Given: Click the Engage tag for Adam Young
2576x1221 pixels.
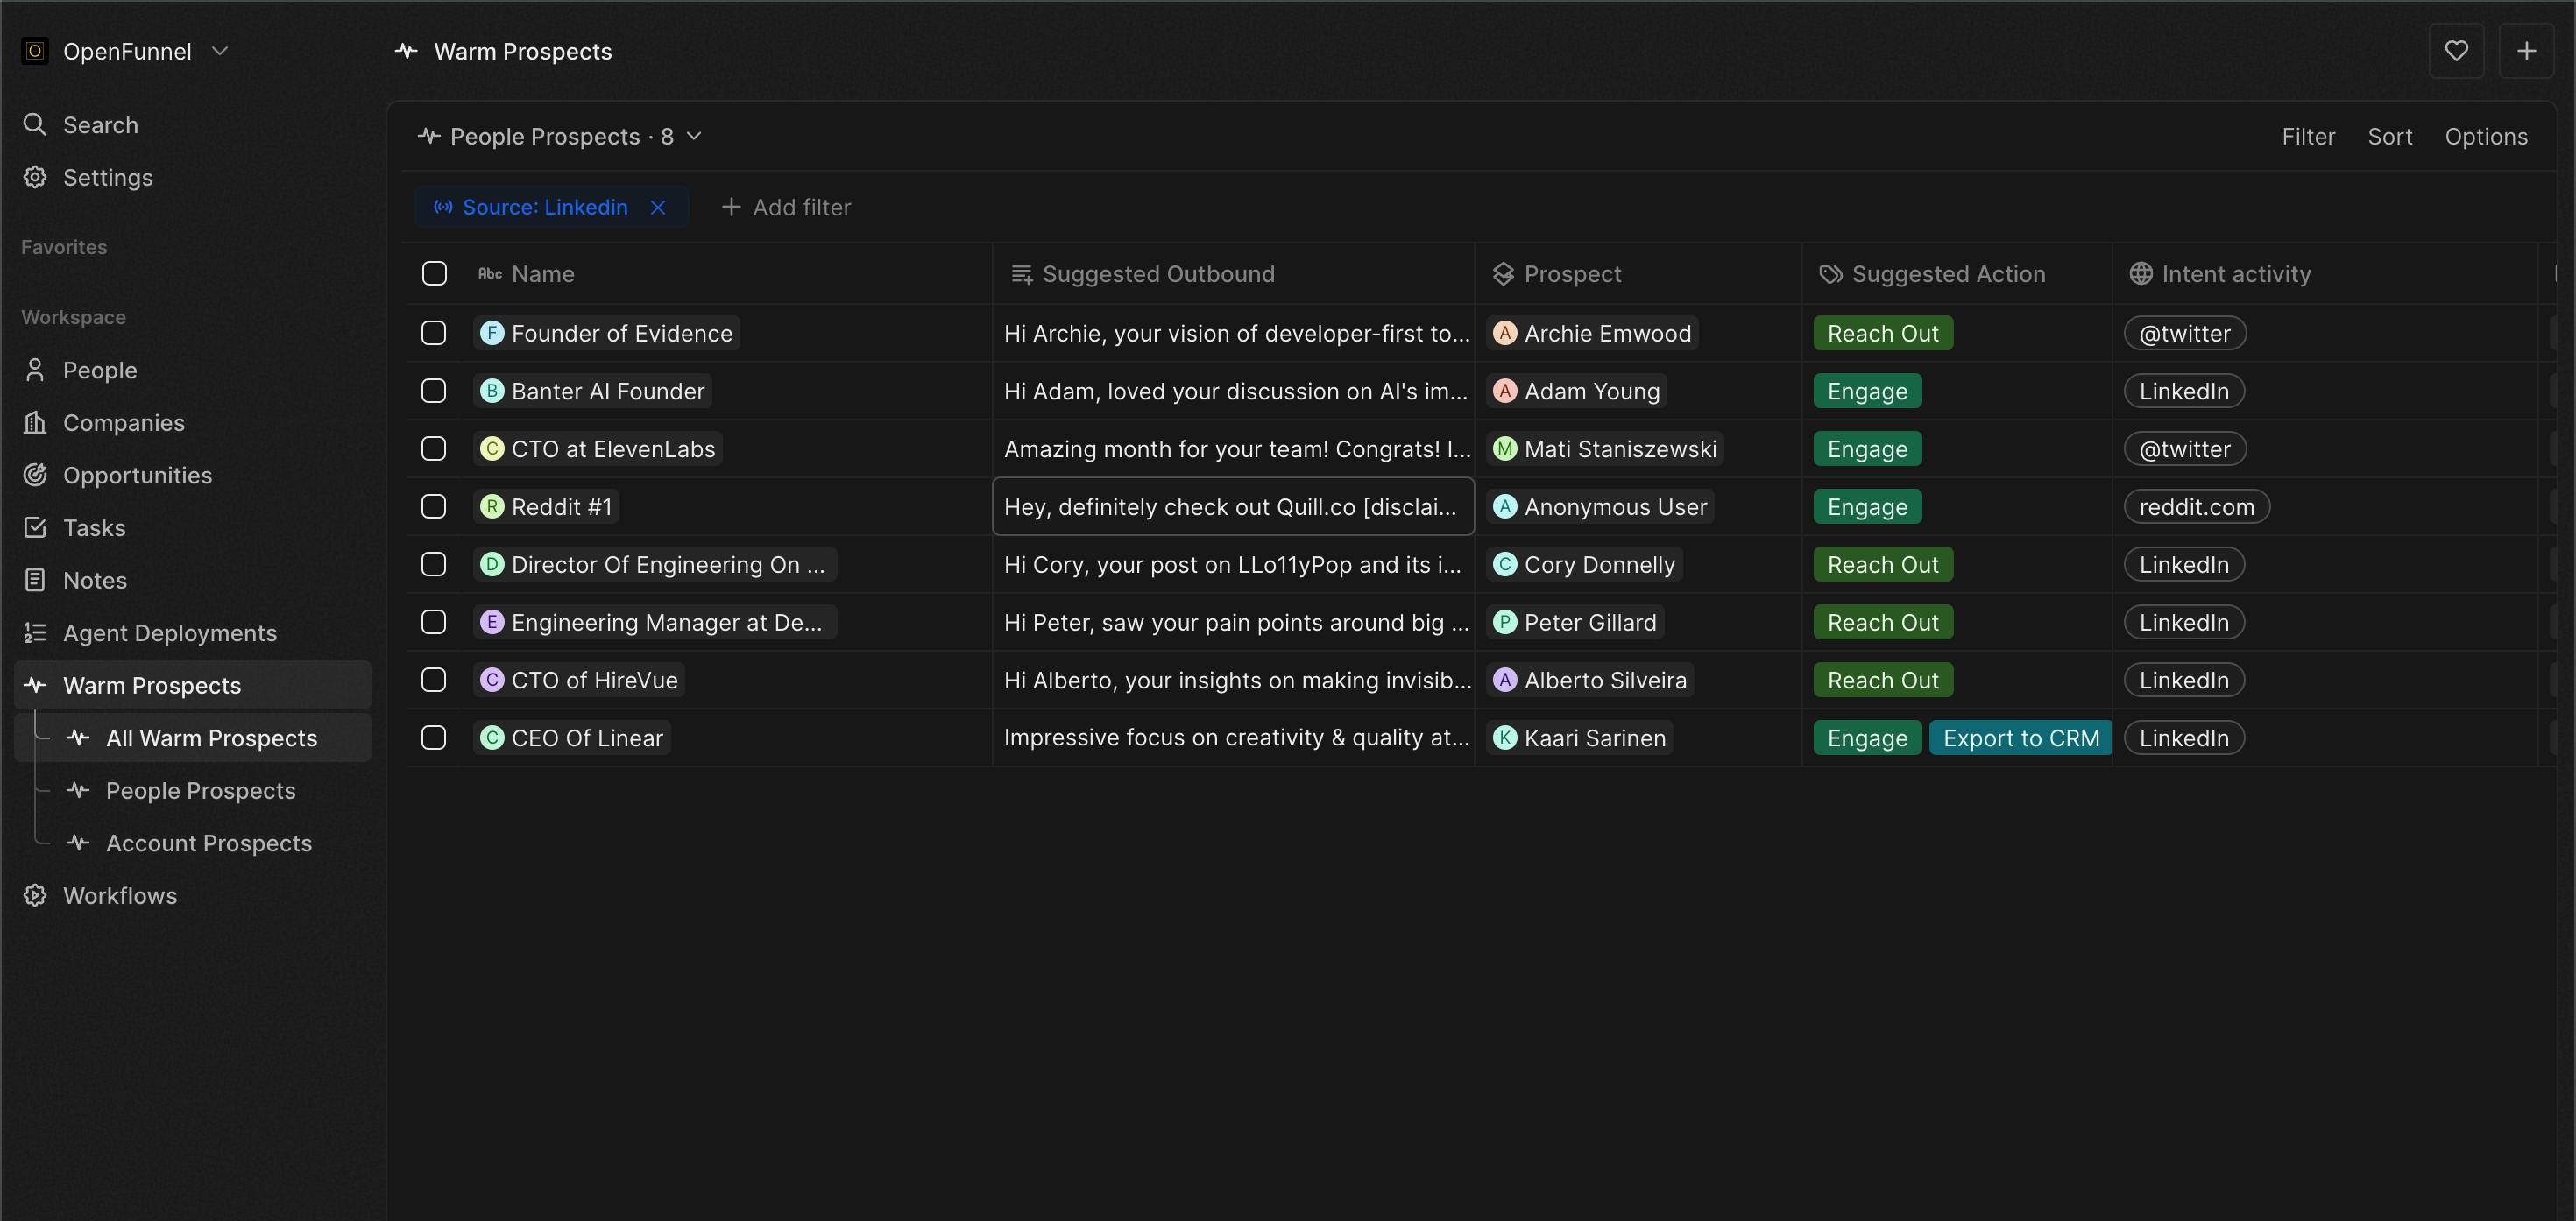Looking at the screenshot, I should pyautogui.click(x=1867, y=391).
